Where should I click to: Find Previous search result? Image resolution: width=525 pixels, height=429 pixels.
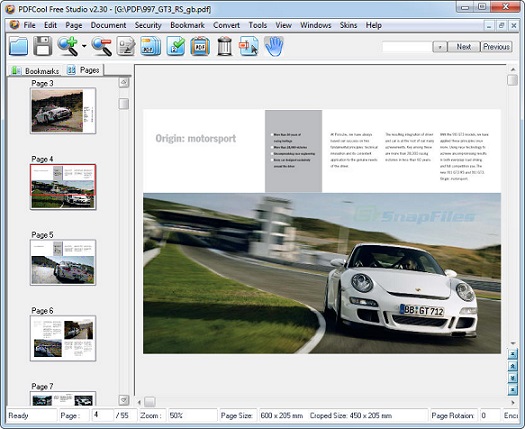click(496, 47)
